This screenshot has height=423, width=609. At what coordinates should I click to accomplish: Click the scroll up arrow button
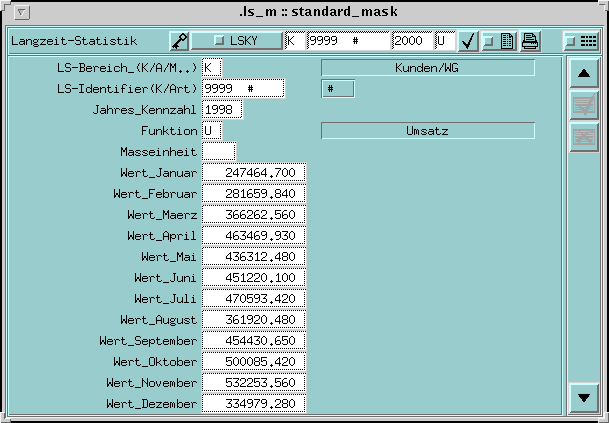pyautogui.click(x=582, y=75)
